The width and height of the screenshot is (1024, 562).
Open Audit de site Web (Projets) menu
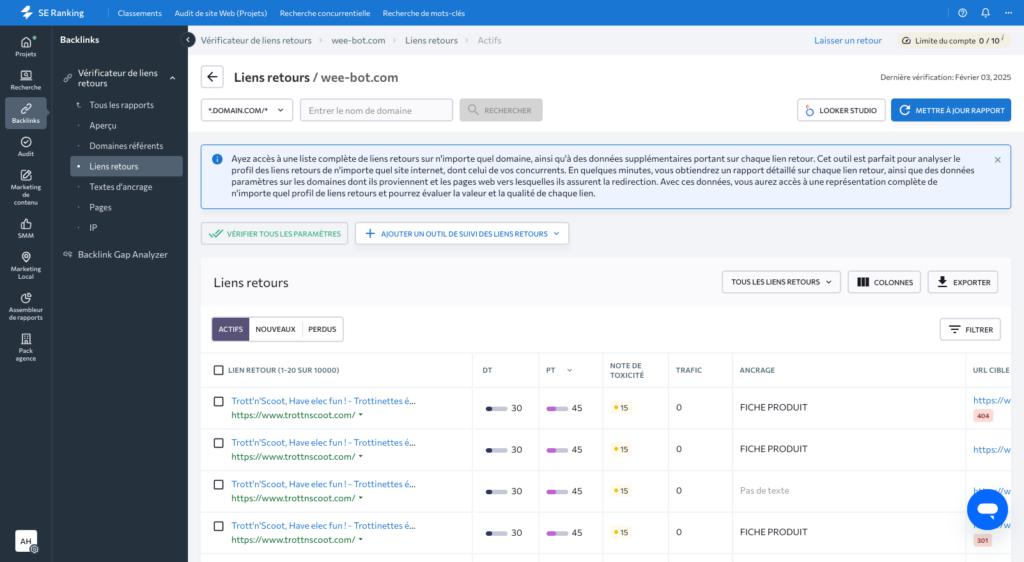pyautogui.click(x=221, y=13)
